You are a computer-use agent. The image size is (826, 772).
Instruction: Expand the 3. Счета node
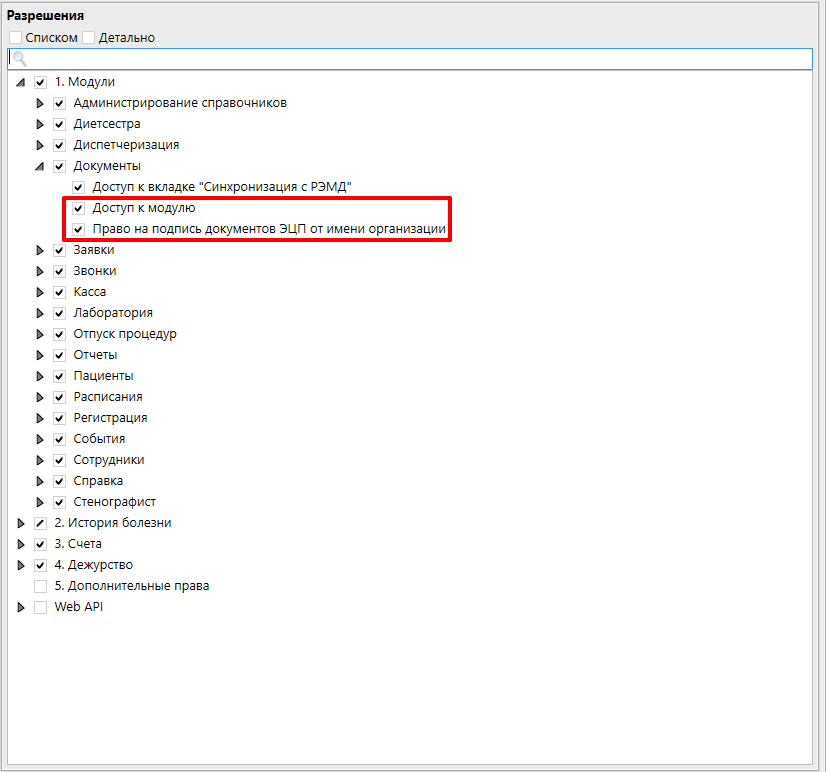(x=21, y=544)
